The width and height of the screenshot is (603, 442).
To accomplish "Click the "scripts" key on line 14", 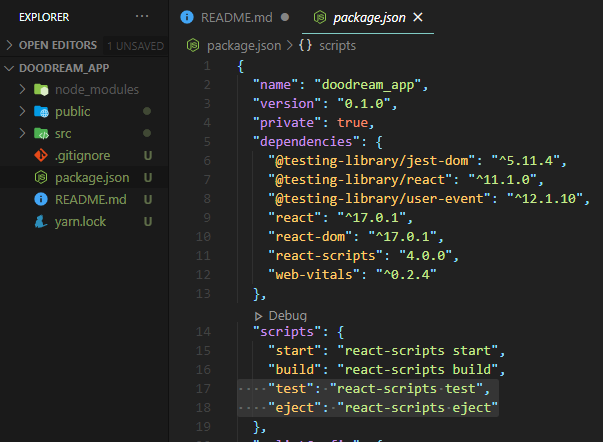I will [287, 332].
